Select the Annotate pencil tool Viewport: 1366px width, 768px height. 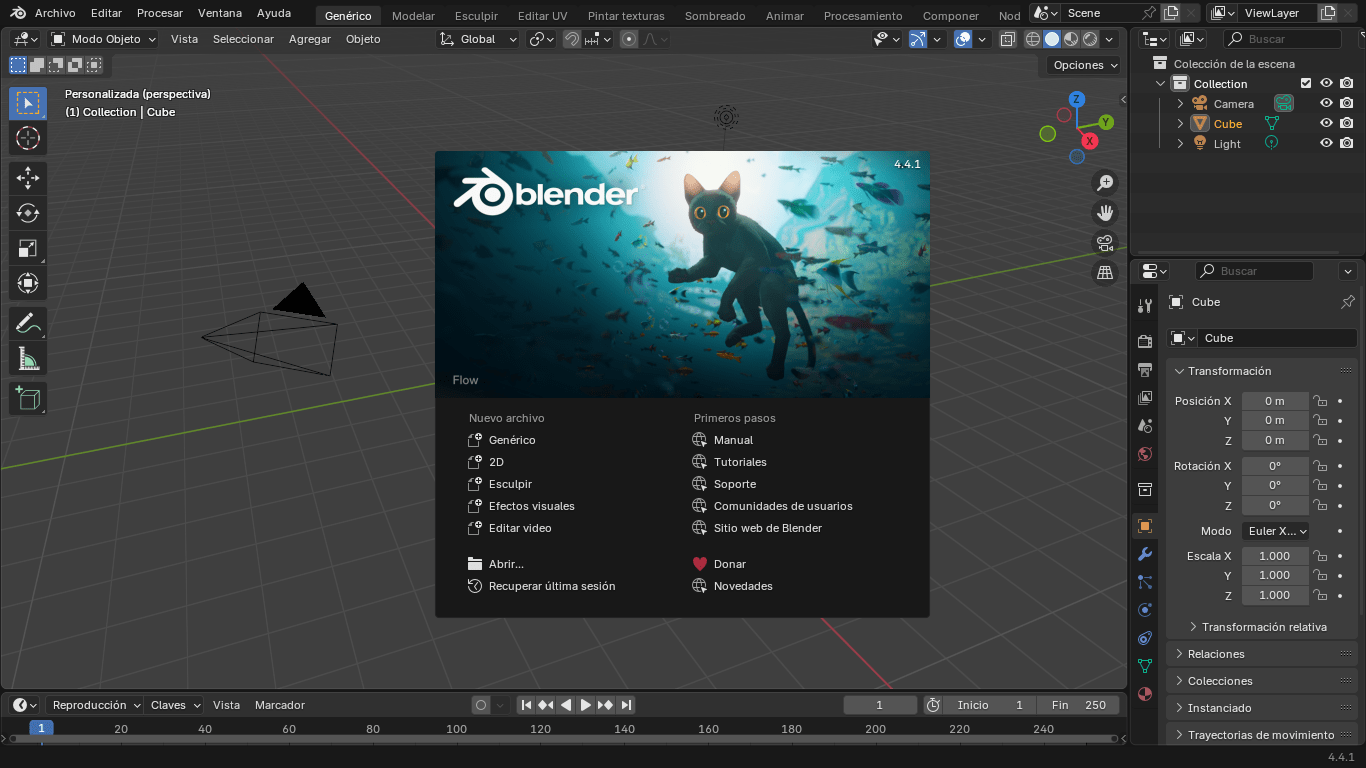[x=28, y=324]
